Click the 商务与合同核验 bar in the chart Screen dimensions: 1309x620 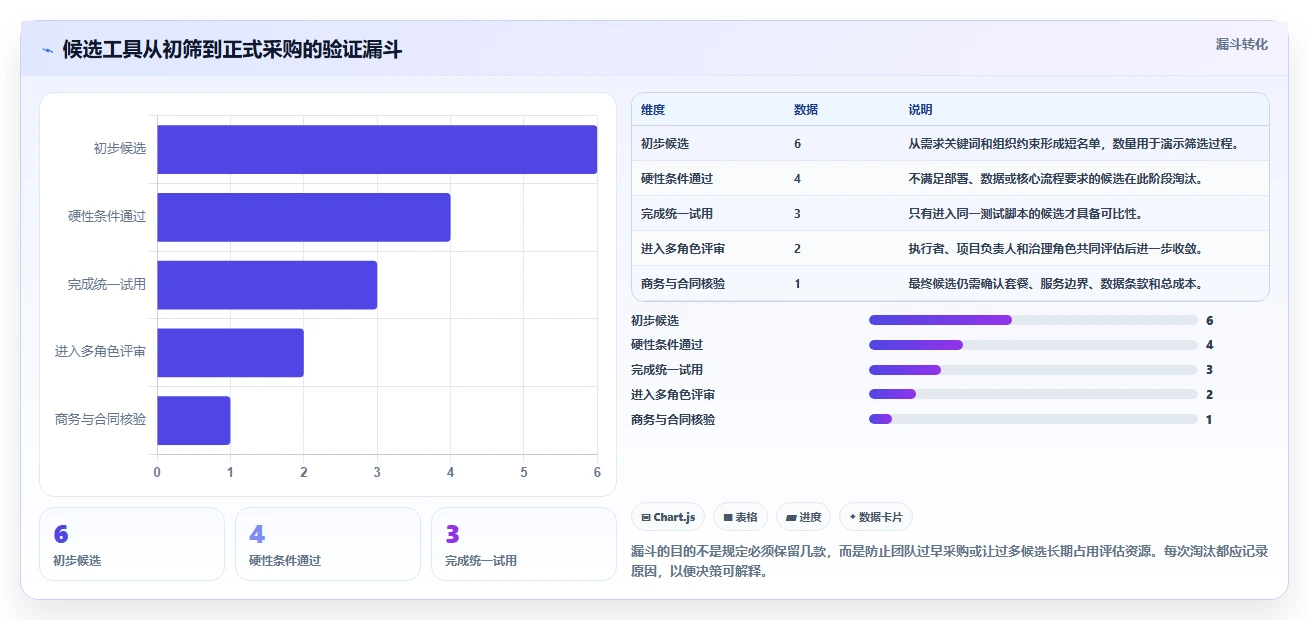click(x=194, y=420)
